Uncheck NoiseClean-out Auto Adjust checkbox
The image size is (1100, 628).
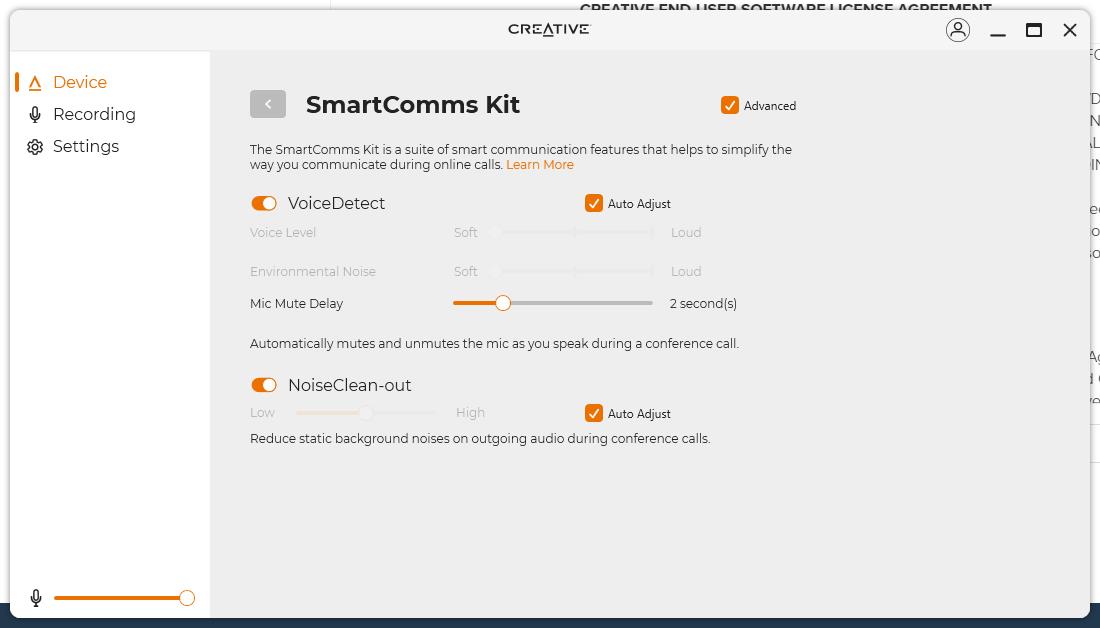point(594,413)
